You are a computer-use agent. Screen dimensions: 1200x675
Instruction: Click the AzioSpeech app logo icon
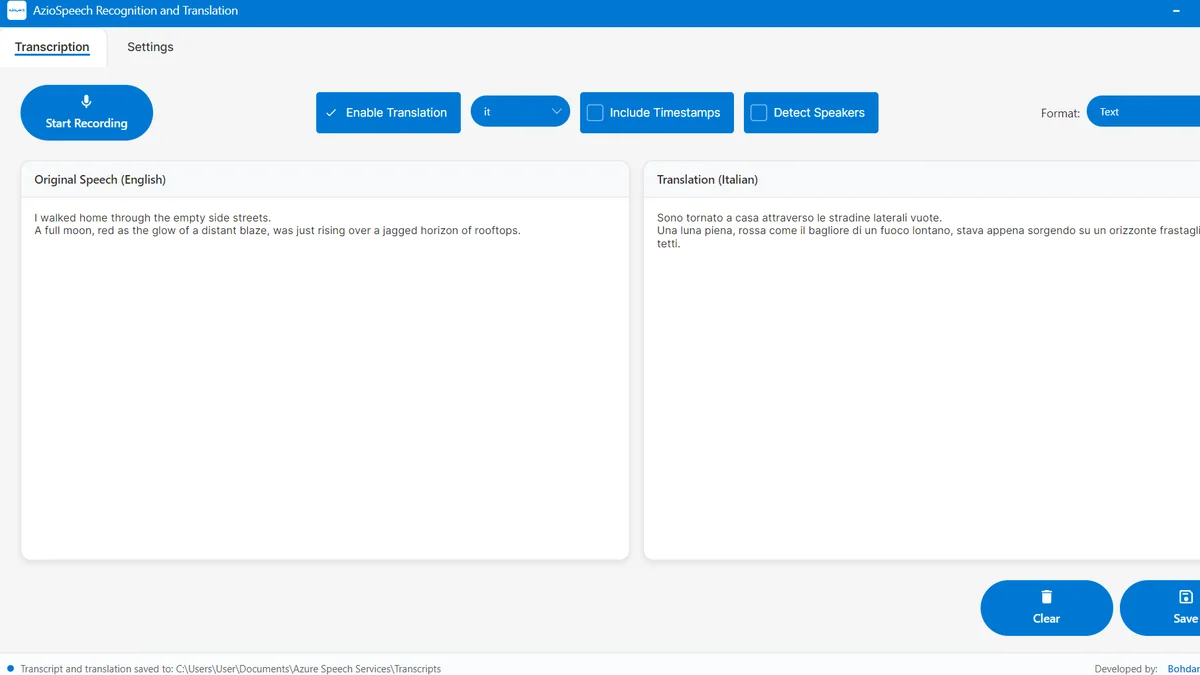coord(16,11)
